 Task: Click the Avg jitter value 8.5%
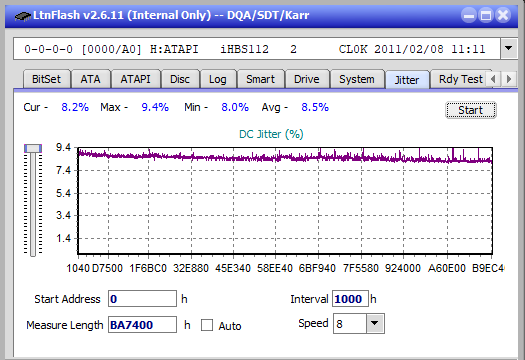click(315, 107)
